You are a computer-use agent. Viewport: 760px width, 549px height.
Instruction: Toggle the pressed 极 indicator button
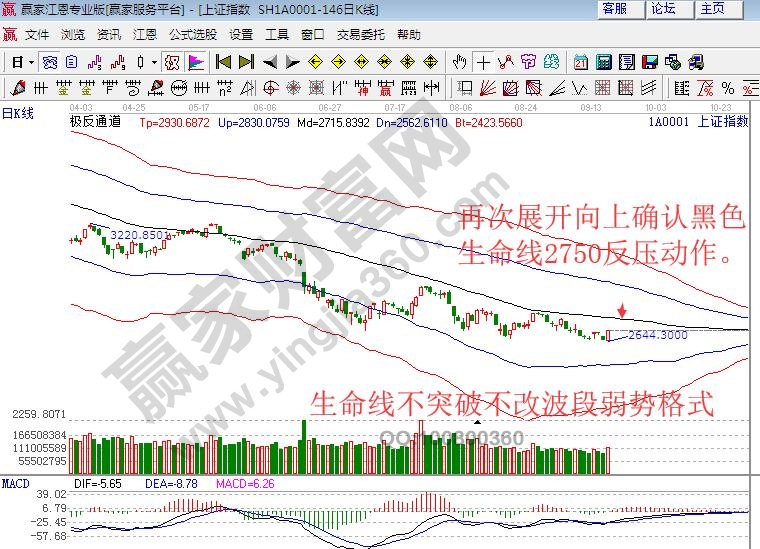click(x=171, y=62)
